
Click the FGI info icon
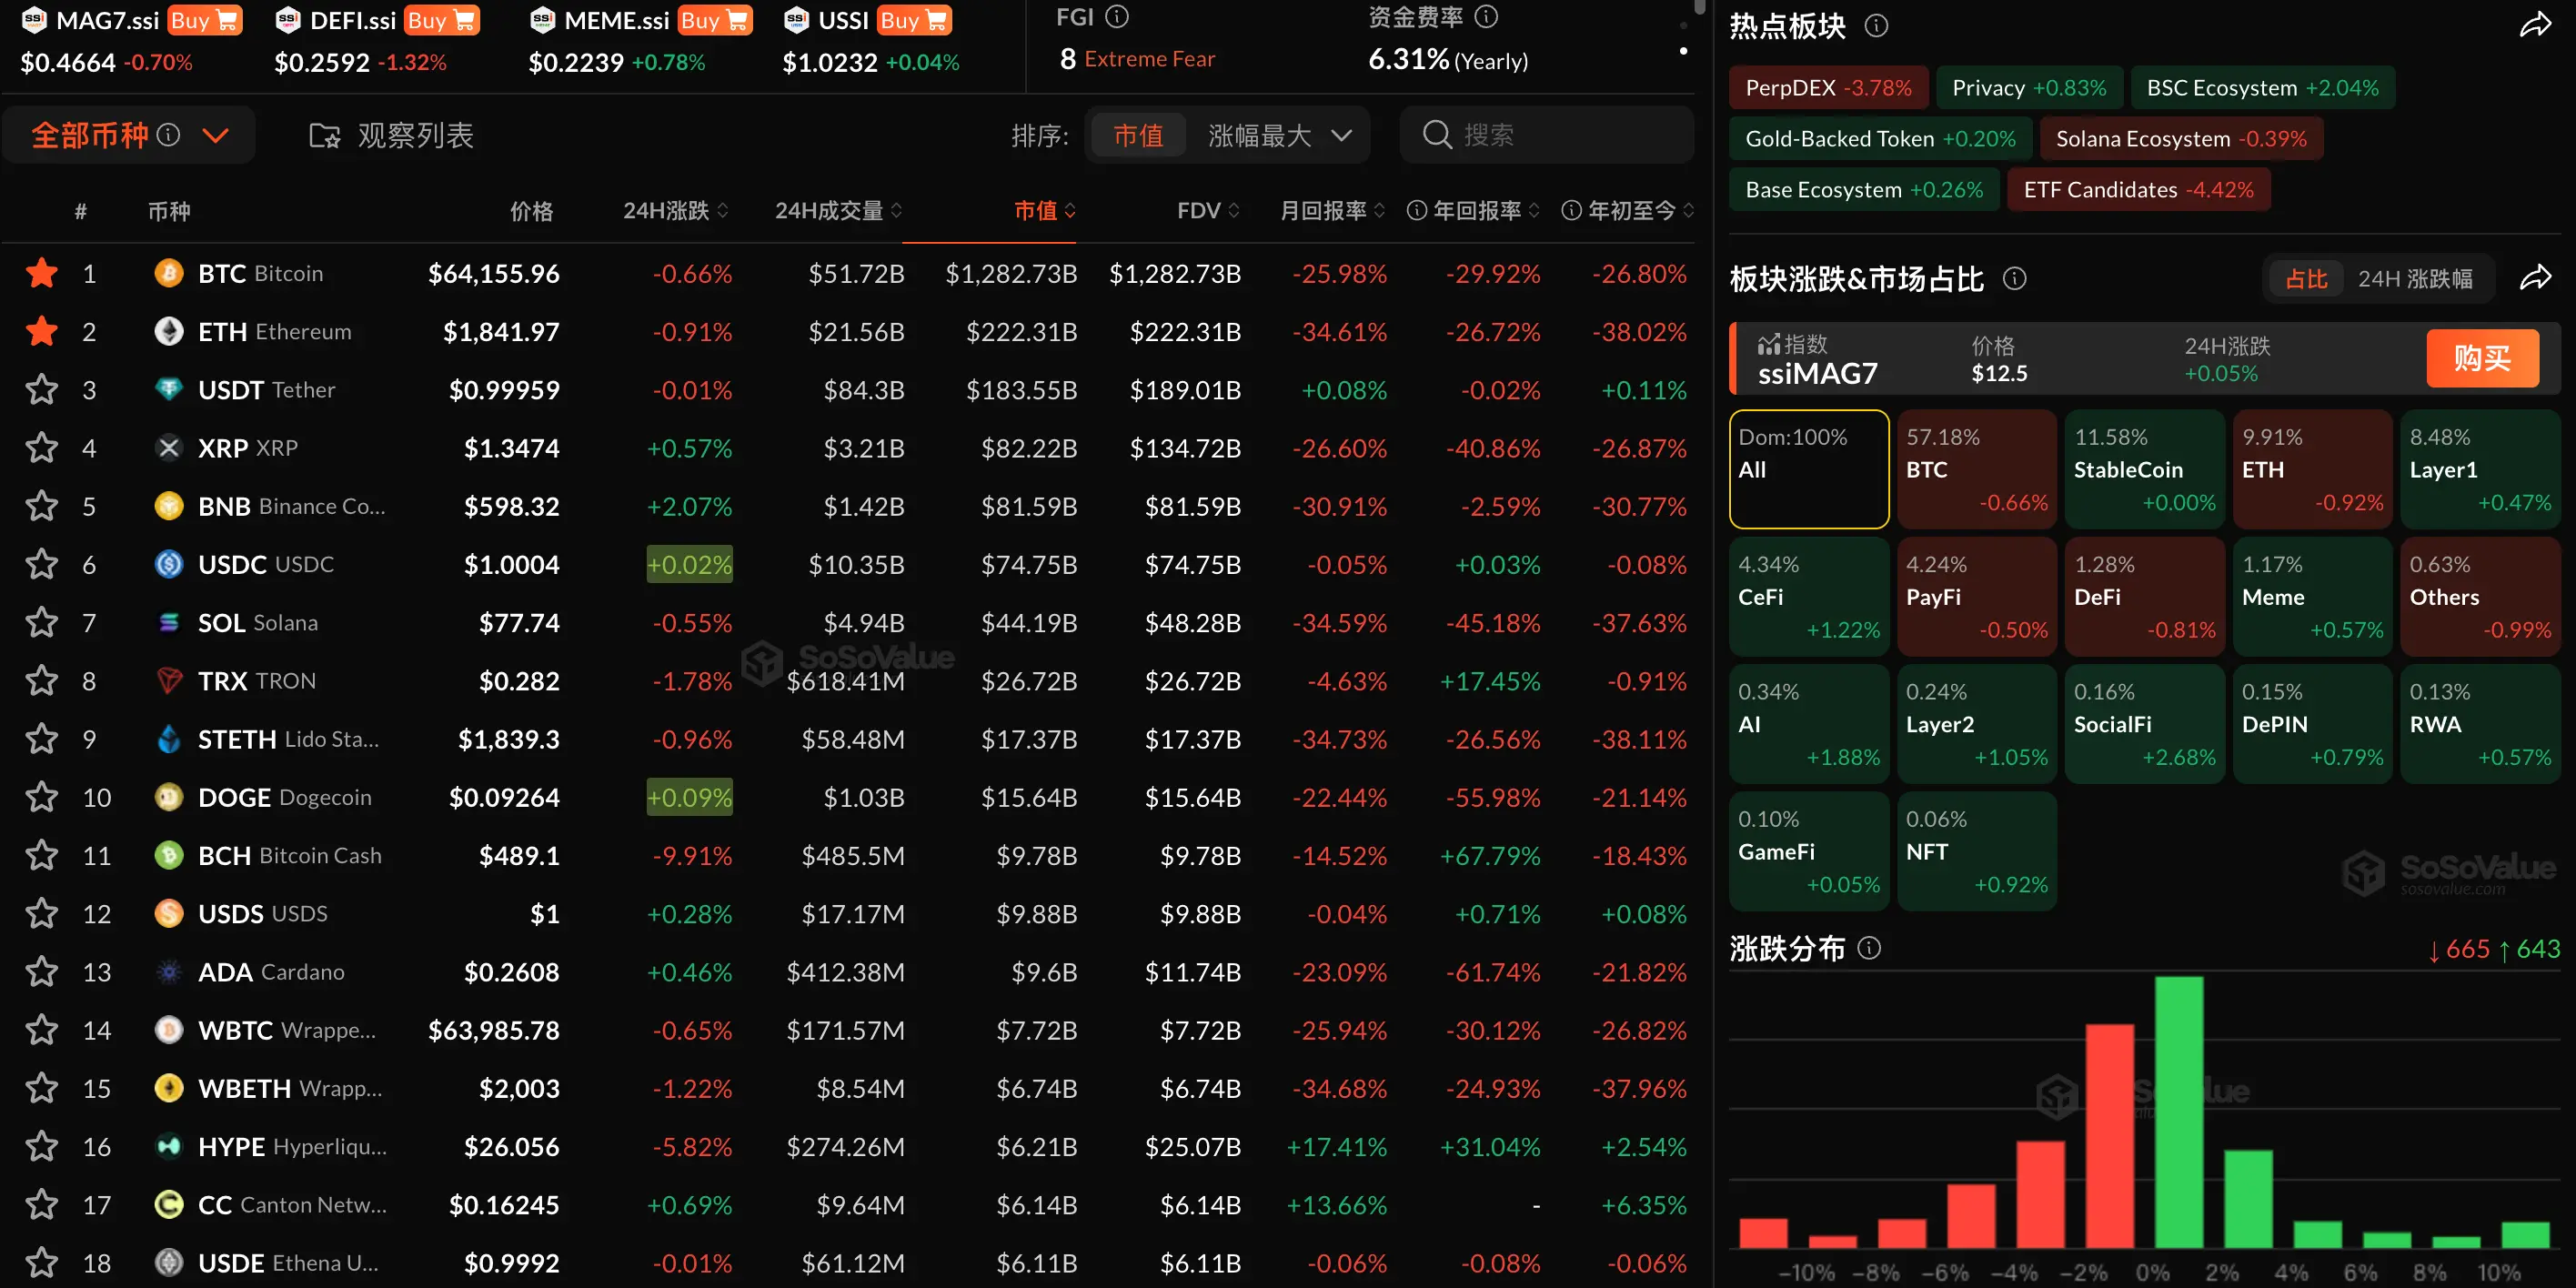[1117, 17]
